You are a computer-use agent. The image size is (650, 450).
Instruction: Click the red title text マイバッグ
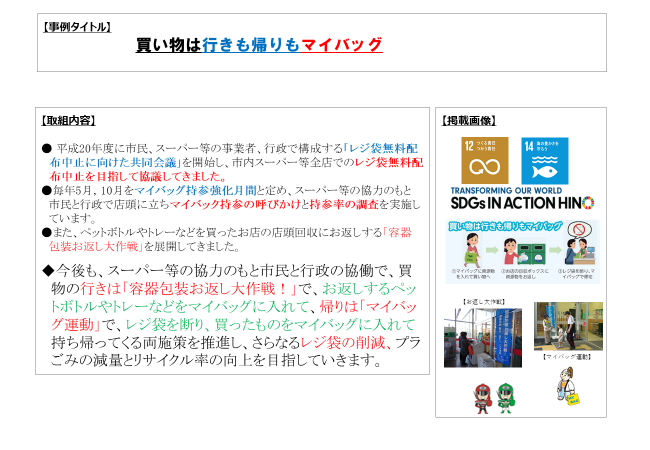tap(342, 45)
